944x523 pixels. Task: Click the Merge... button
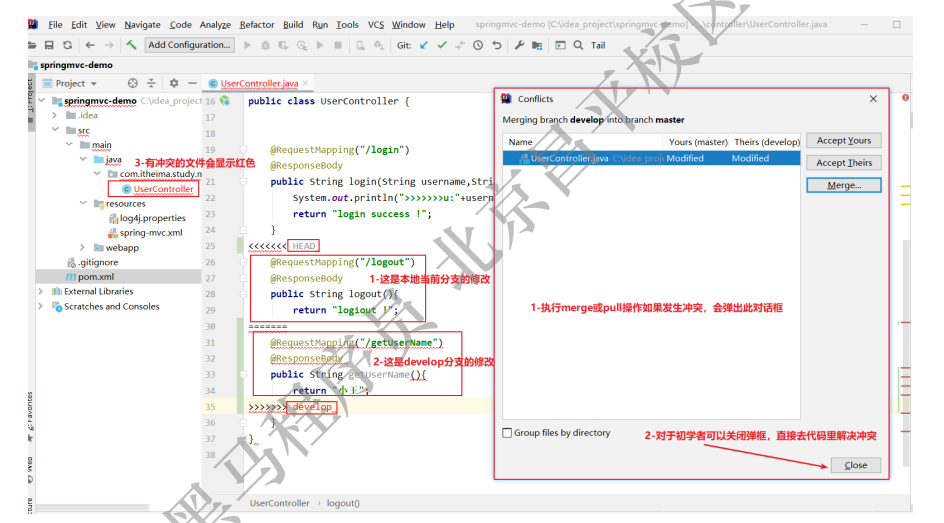pos(843,185)
